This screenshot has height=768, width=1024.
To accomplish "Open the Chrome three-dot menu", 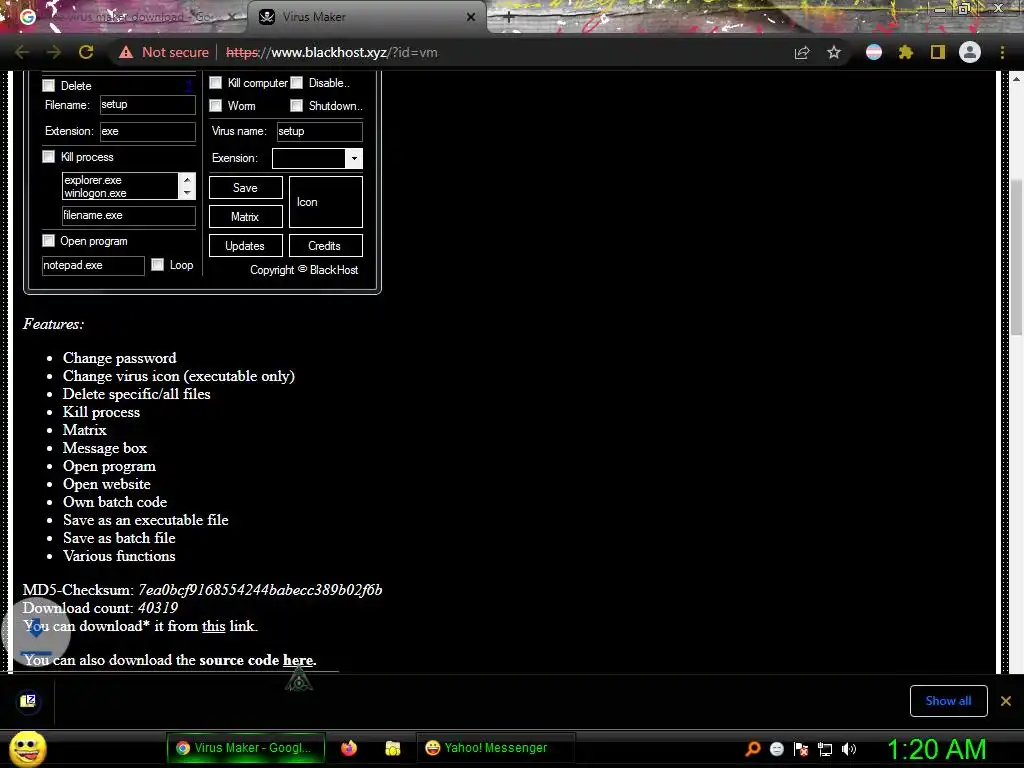I will pos(1002,52).
